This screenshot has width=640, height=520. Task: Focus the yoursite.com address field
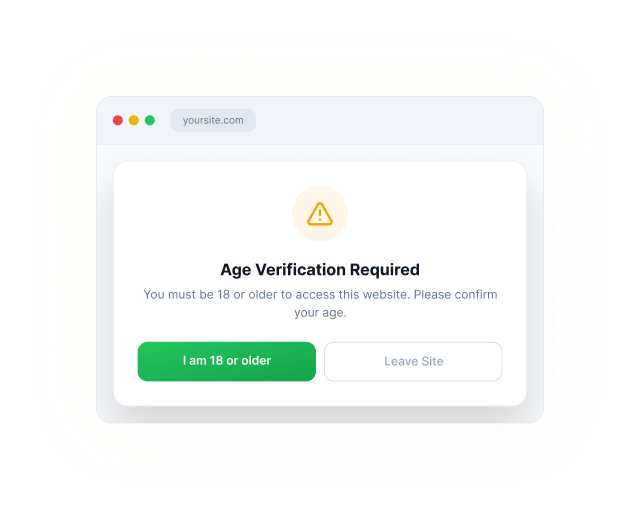(213, 120)
